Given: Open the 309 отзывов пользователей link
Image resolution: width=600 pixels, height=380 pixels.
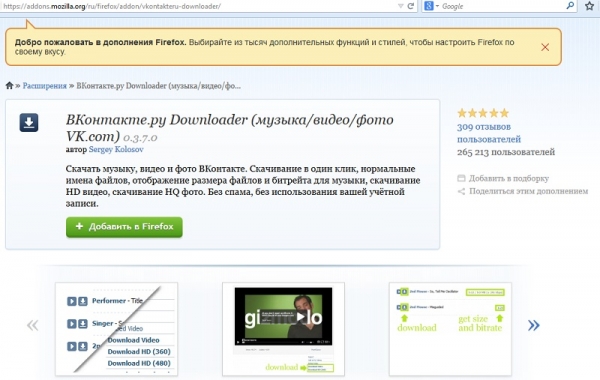Looking at the screenshot, I should [x=489, y=133].
